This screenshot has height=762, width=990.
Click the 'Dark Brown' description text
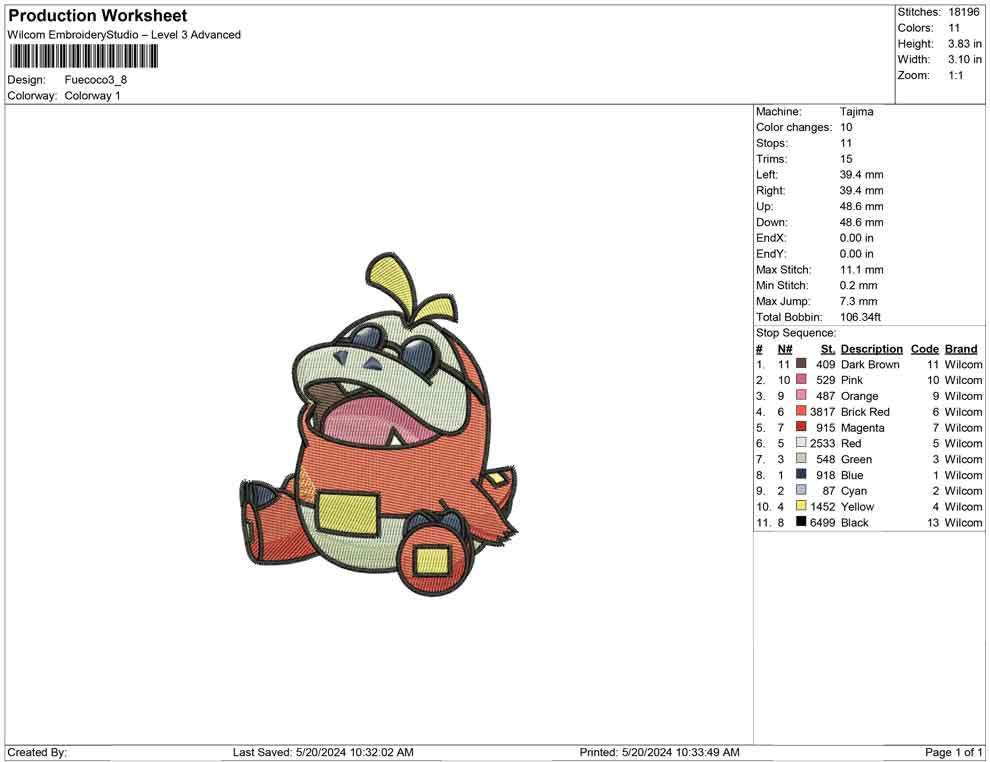[870, 364]
